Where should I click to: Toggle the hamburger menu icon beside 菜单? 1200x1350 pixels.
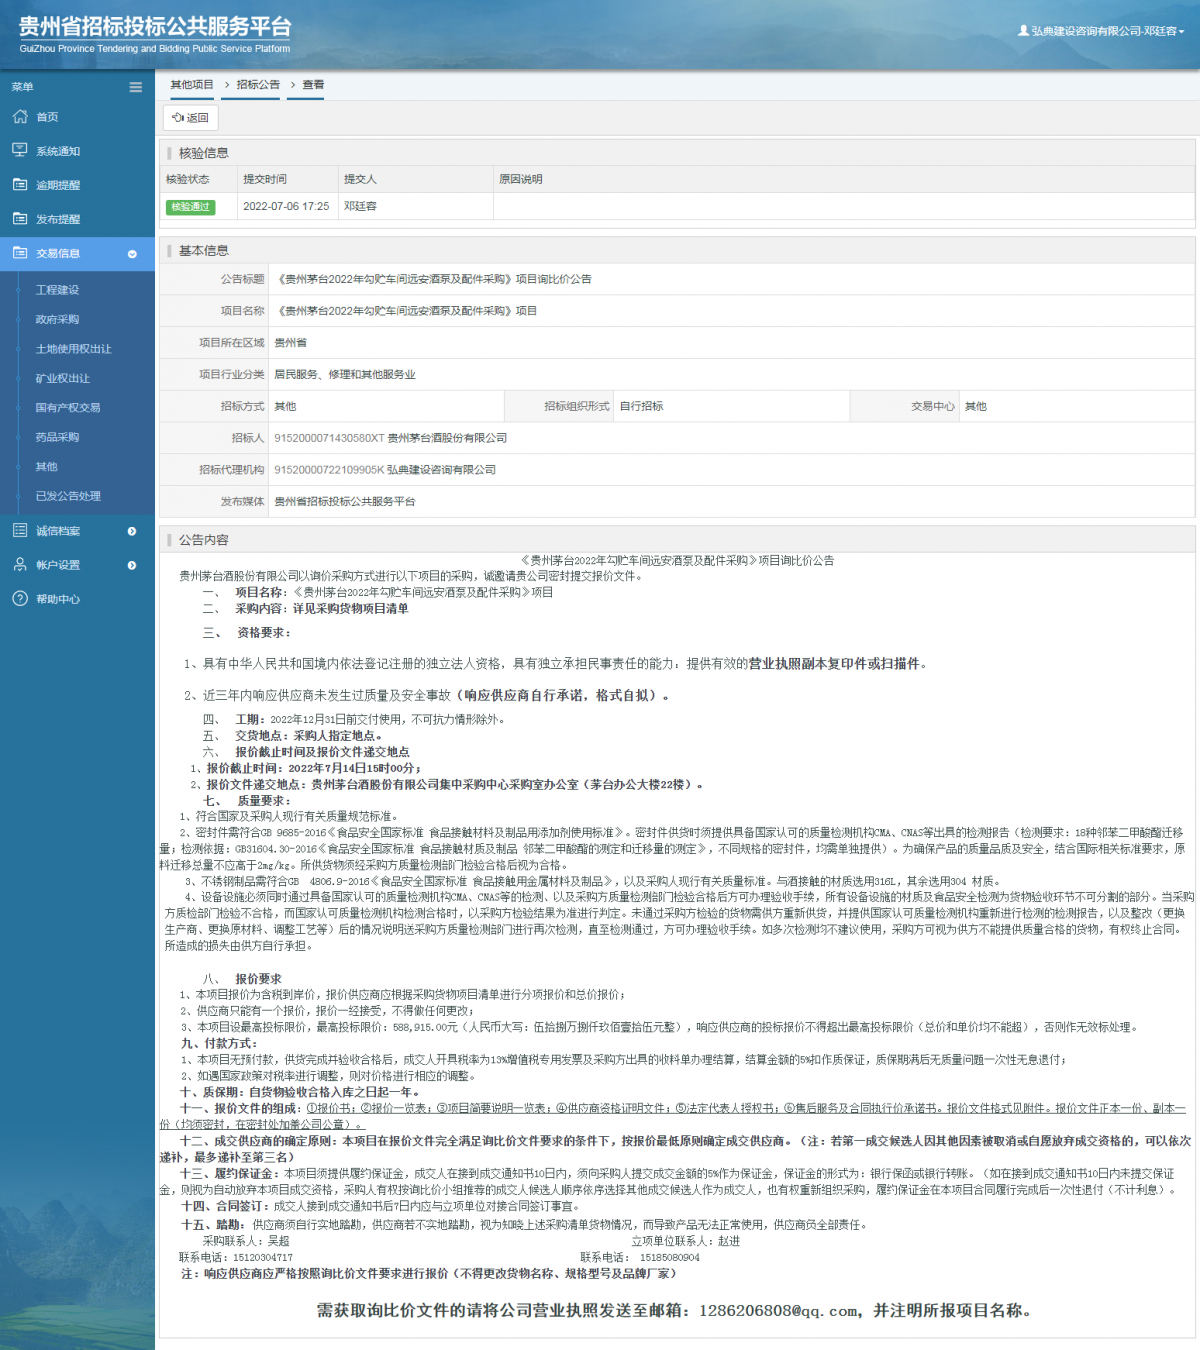pos(136,87)
